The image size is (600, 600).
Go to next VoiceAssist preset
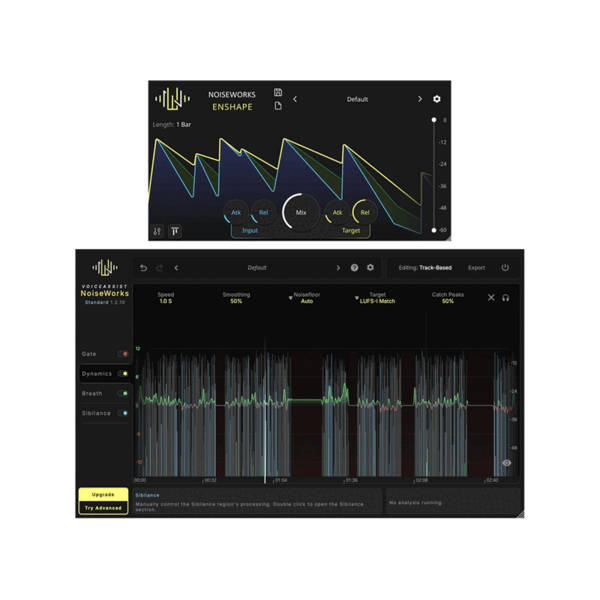point(338,268)
